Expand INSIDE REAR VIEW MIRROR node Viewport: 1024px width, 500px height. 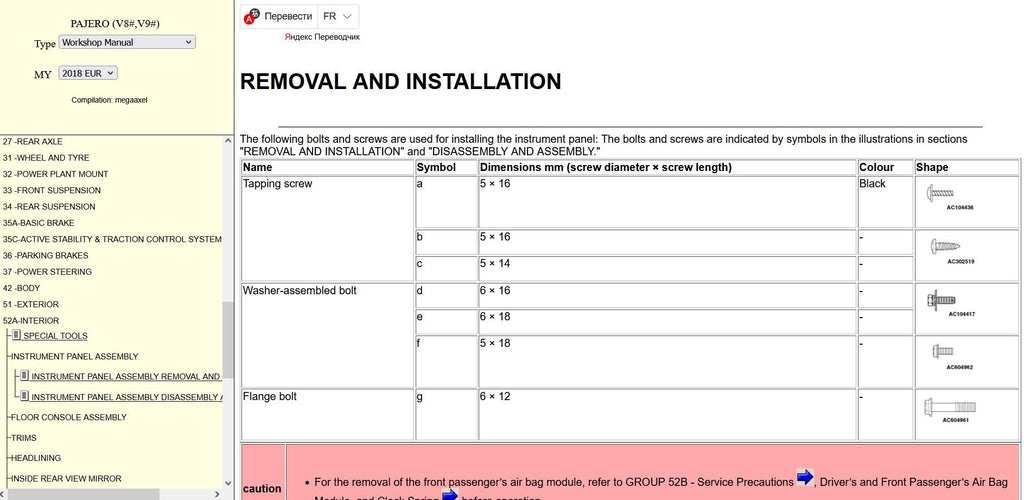tap(66, 479)
